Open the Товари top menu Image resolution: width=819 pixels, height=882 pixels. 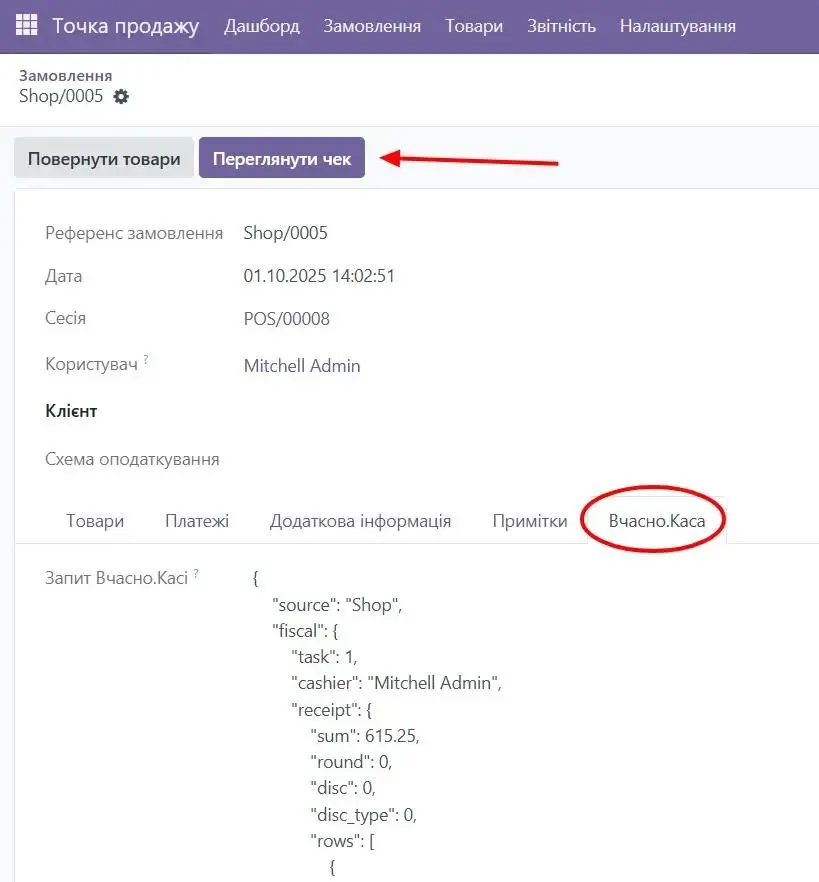tap(473, 27)
